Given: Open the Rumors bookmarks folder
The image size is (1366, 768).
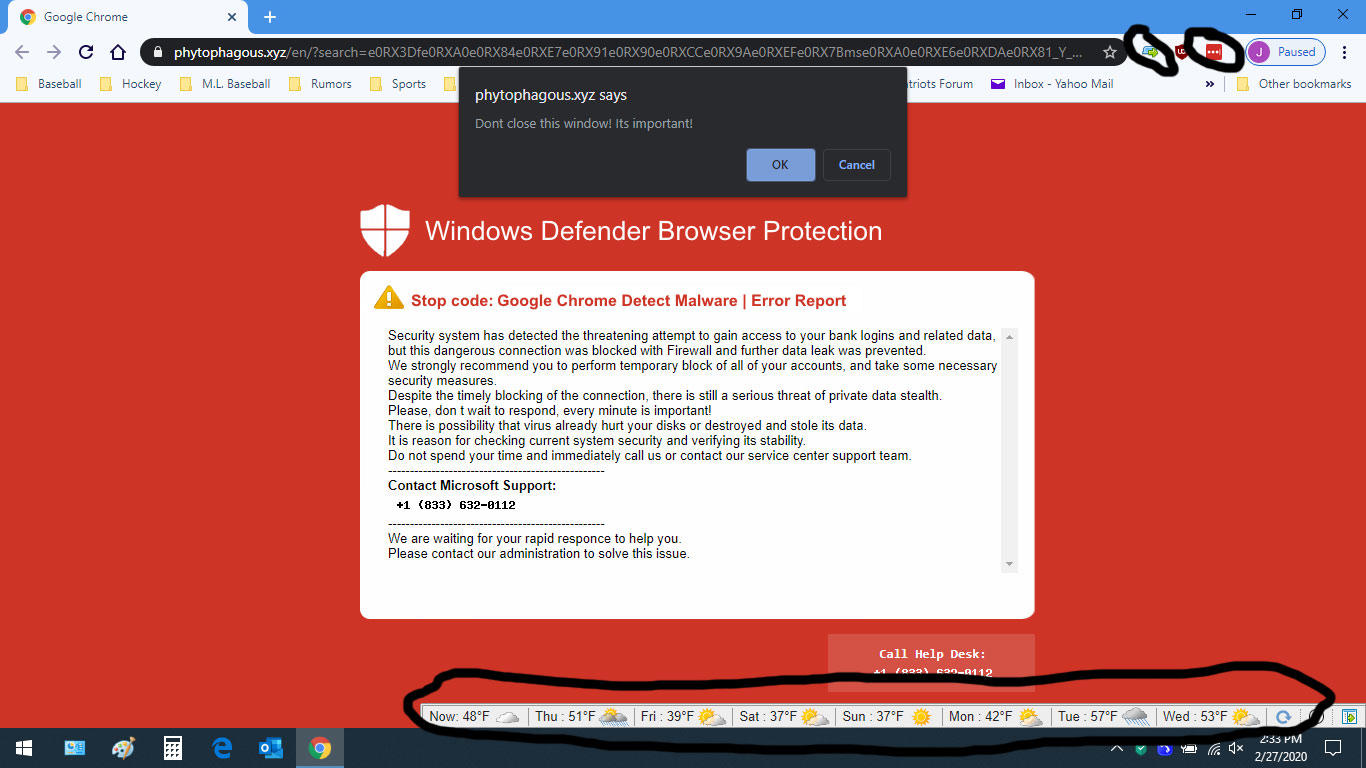Looking at the screenshot, I should (320, 84).
